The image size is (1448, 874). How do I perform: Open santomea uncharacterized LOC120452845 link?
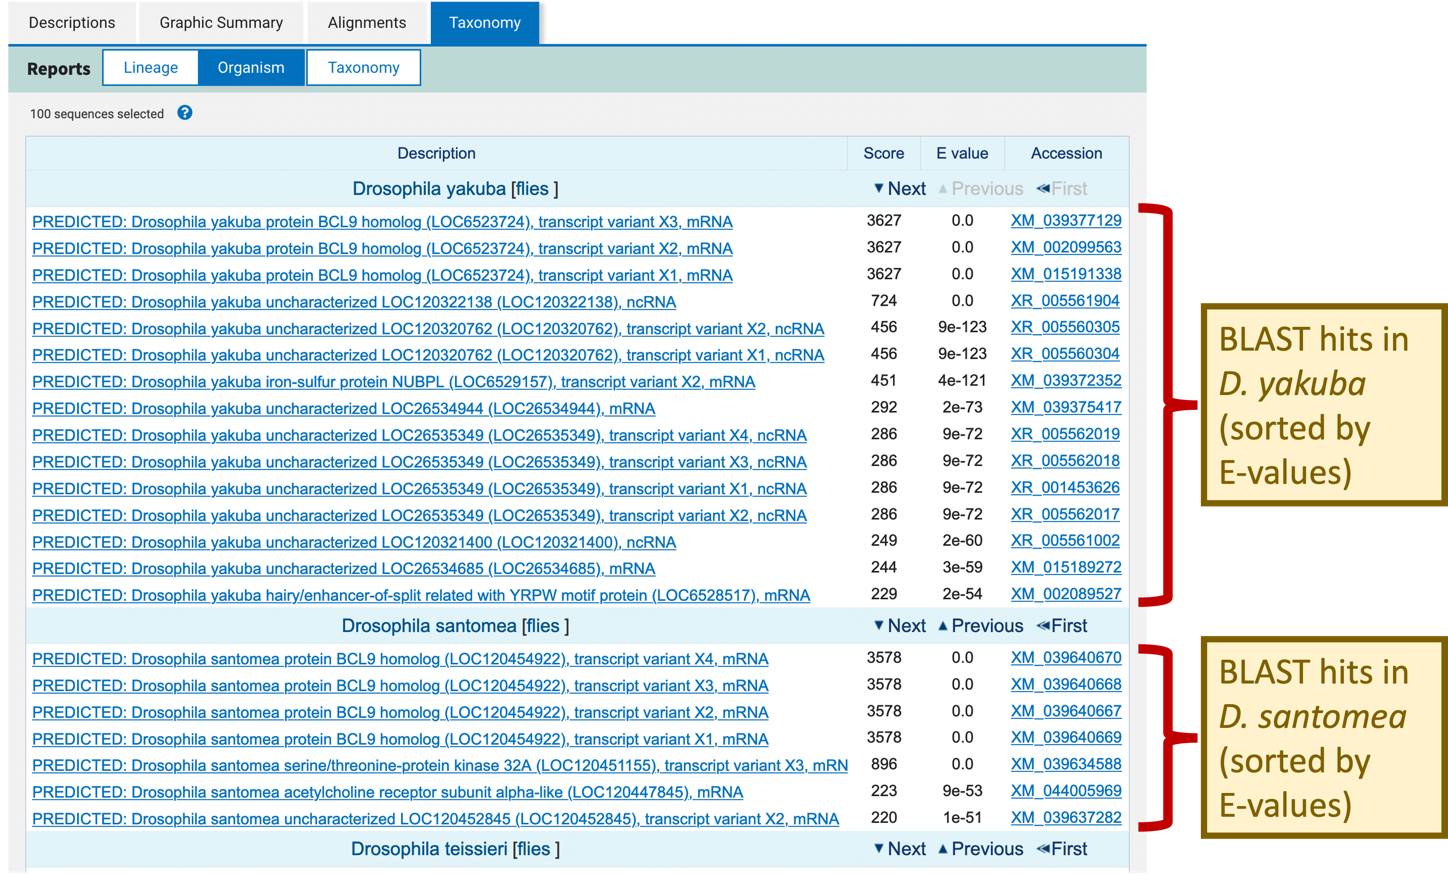[x=435, y=819]
